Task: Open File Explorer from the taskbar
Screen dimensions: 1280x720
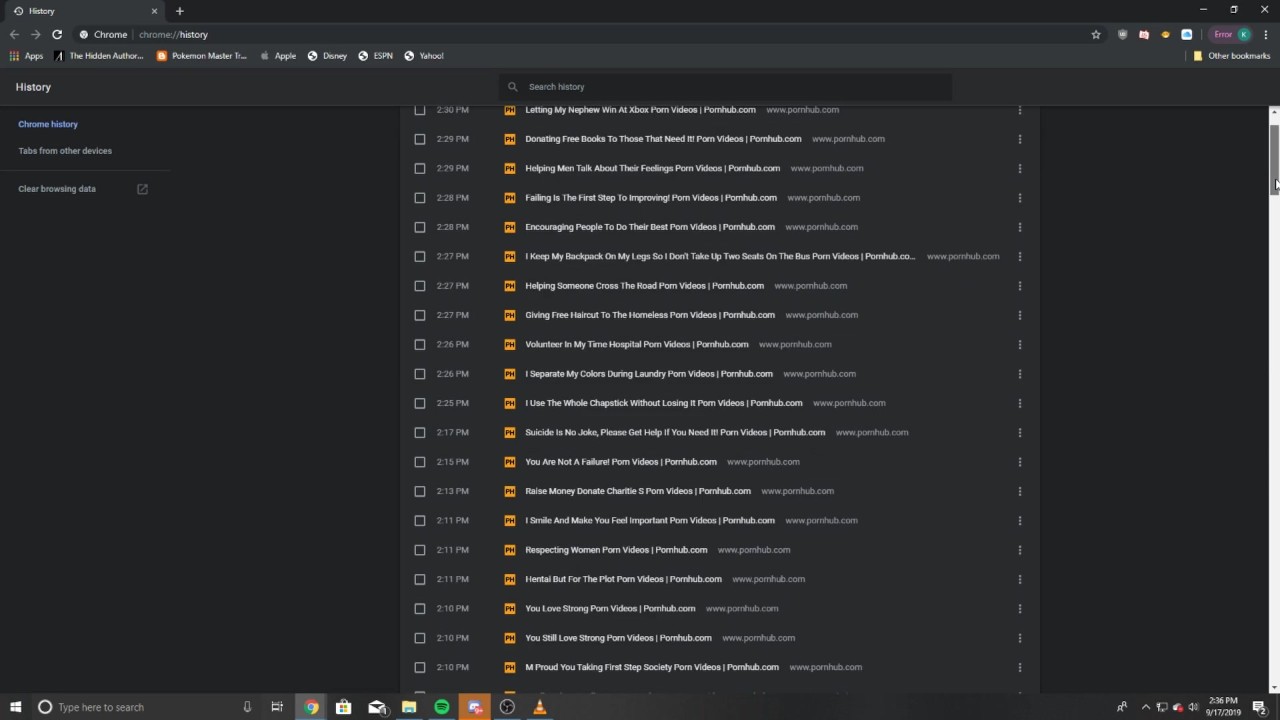Action: [x=409, y=707]
